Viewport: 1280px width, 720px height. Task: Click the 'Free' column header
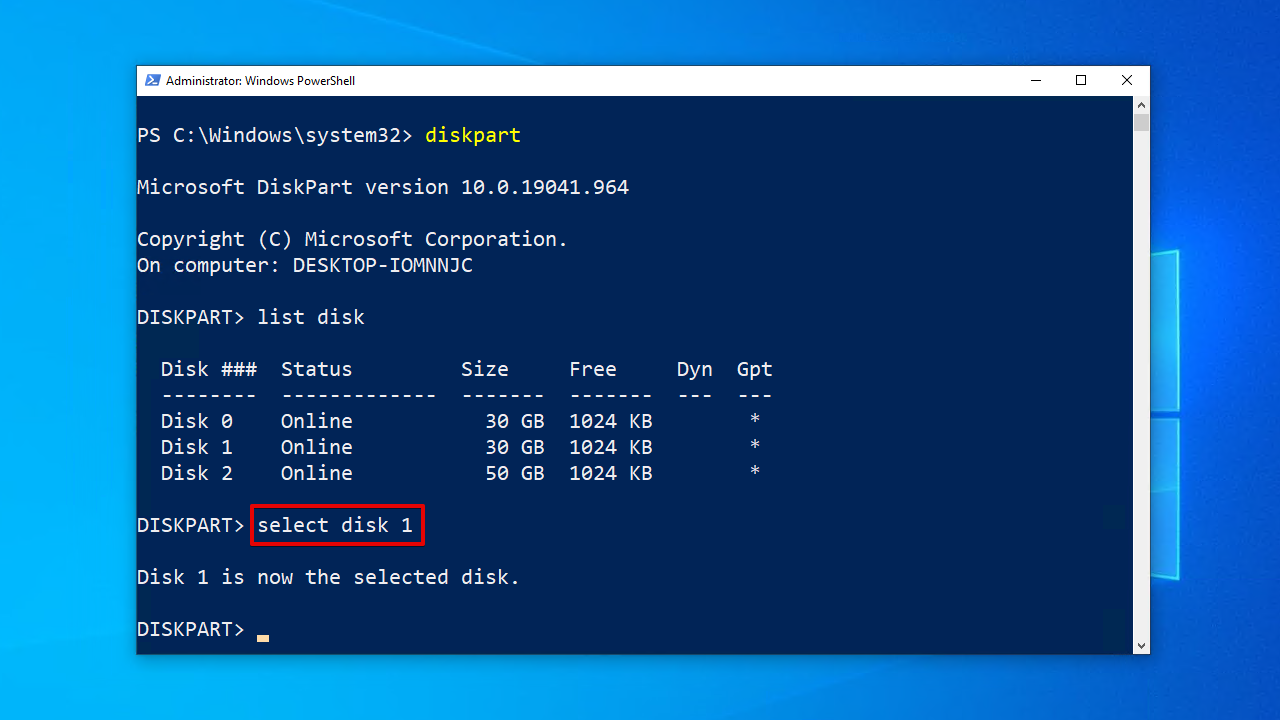(593, 369)
